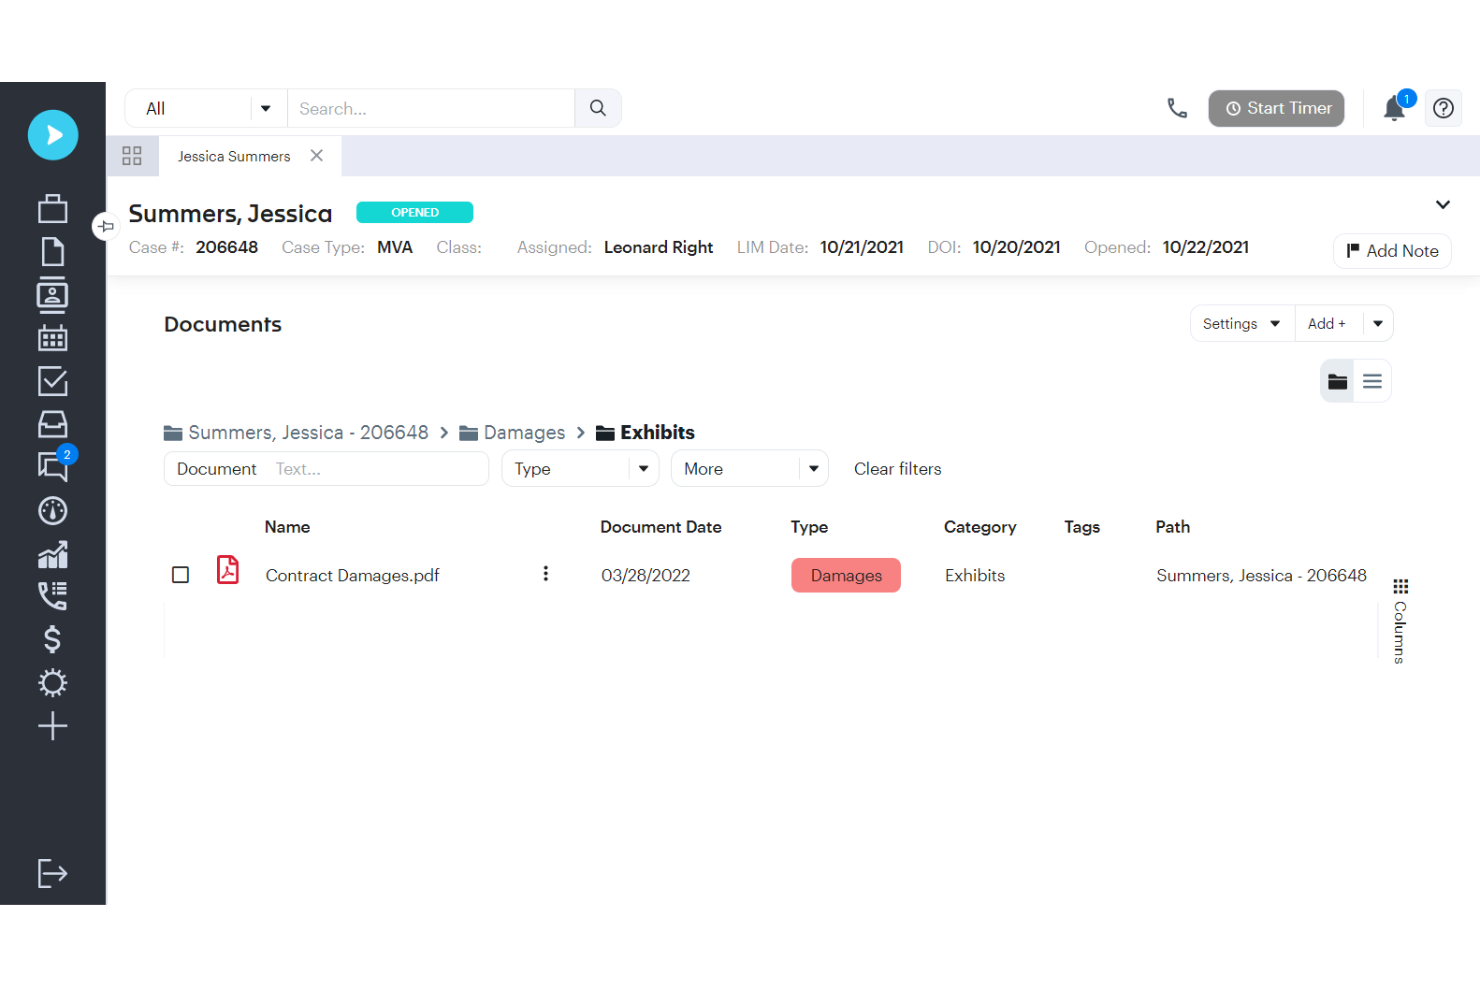Click the case number 206648
Viewport: 1480px width, 987px height.
click(226, 247)
